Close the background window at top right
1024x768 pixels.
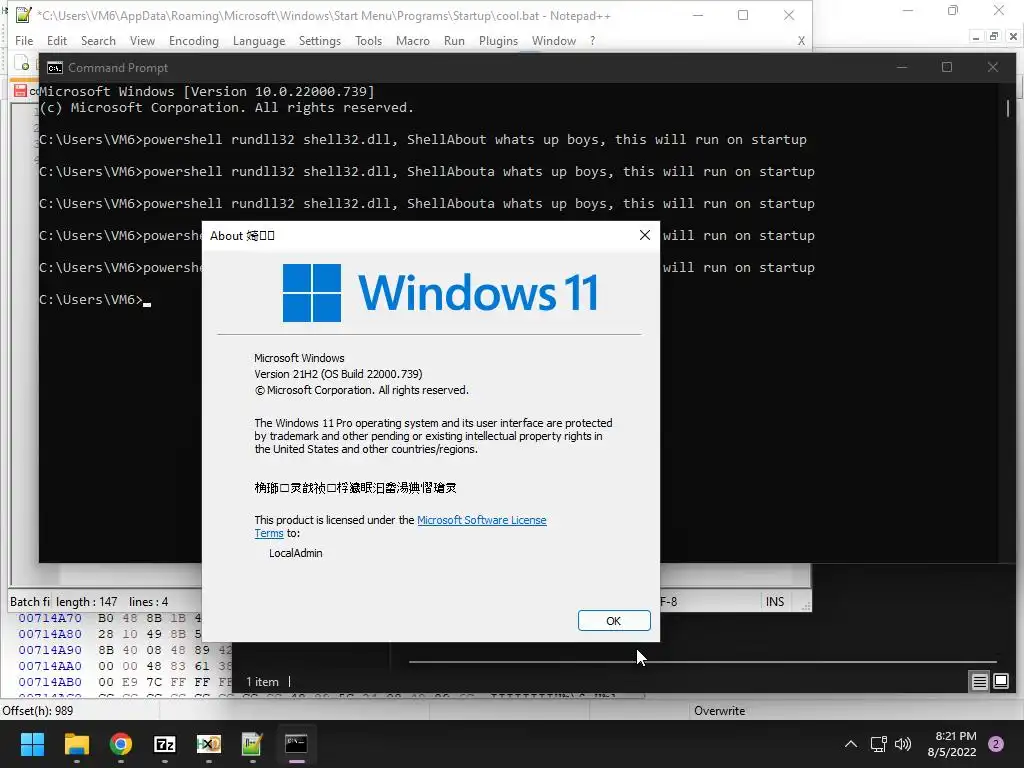999,10
